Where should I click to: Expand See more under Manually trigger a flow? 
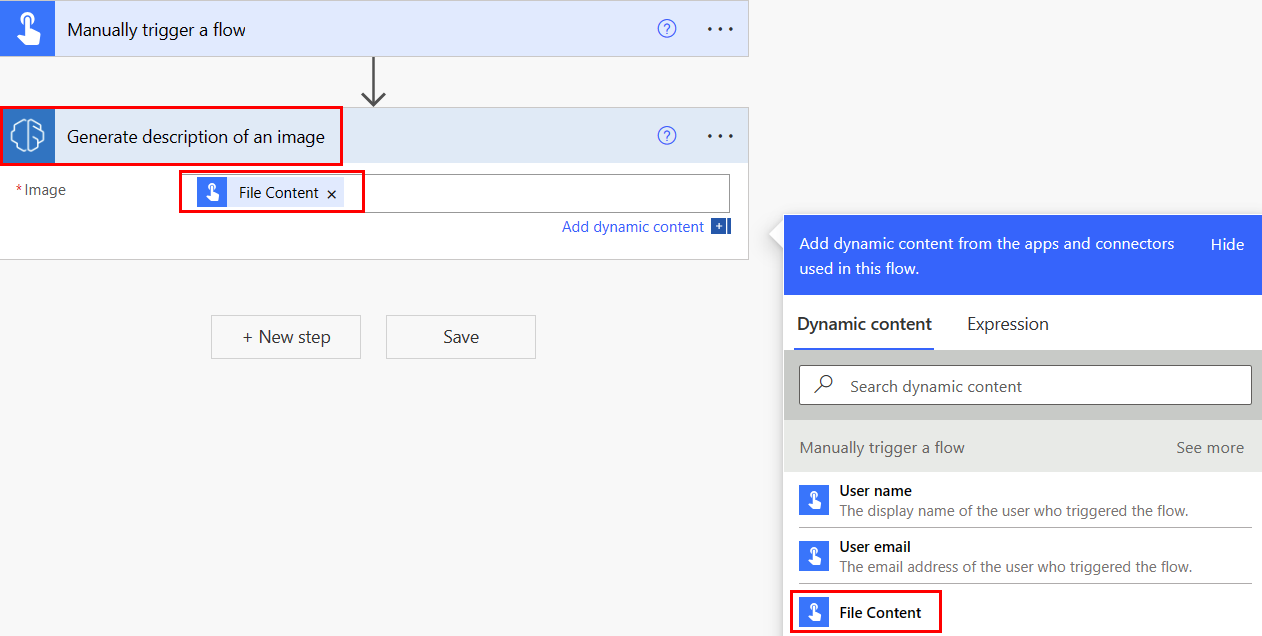pyautogui.click(x=1209, y=447)
